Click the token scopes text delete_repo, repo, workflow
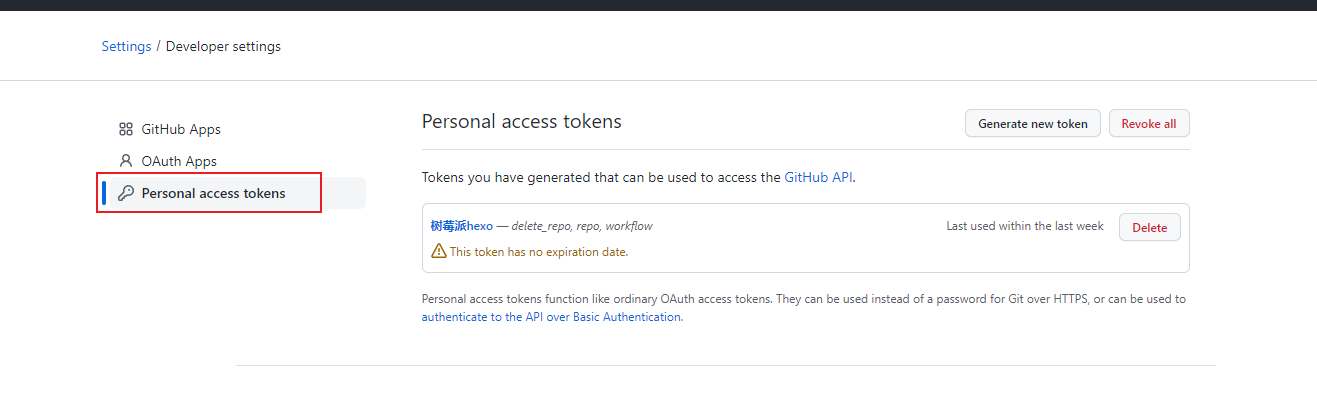 click(581, 226)
